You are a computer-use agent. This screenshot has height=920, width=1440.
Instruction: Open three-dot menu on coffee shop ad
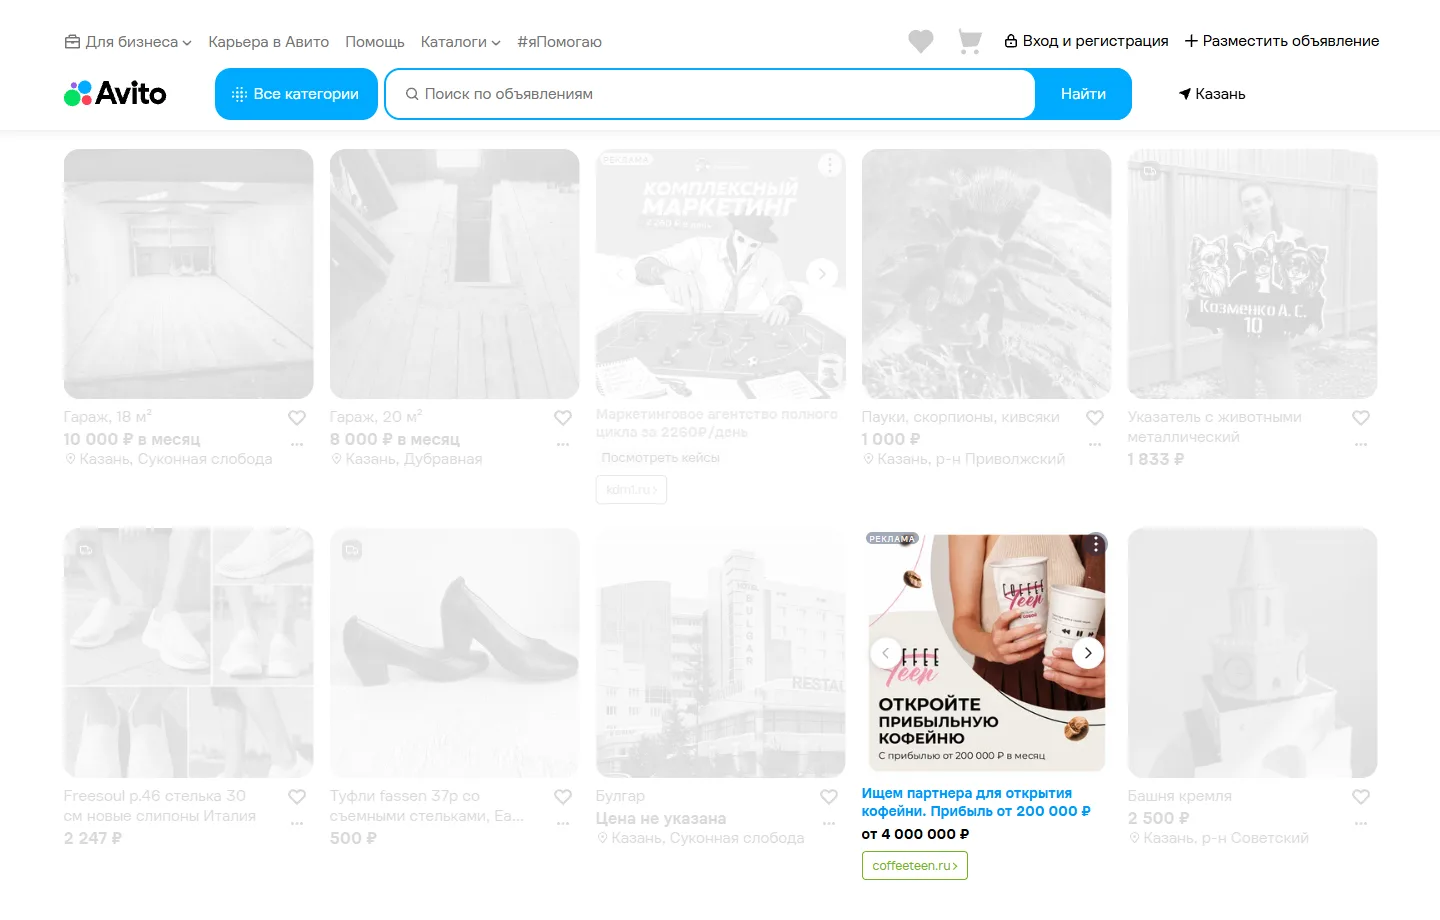(x=1096, y=544)
